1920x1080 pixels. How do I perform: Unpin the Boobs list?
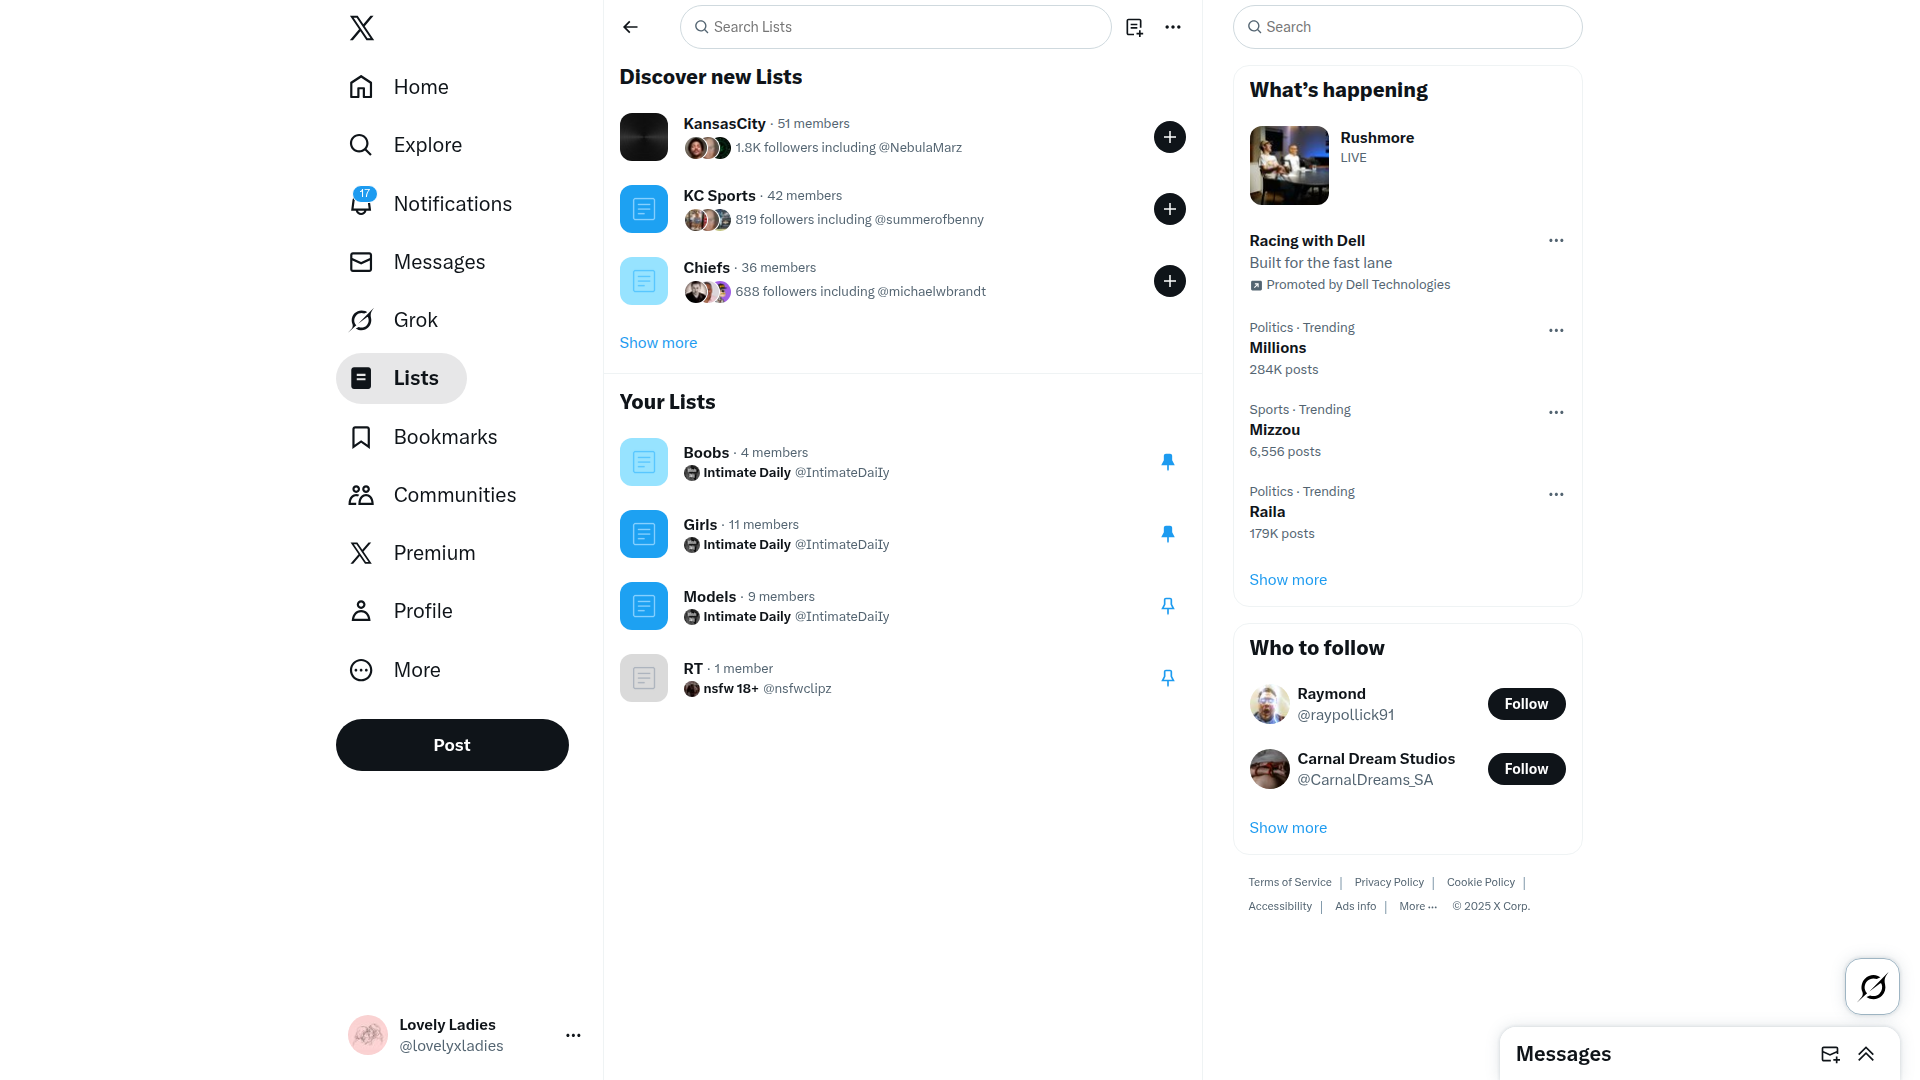pos(1167,462)
